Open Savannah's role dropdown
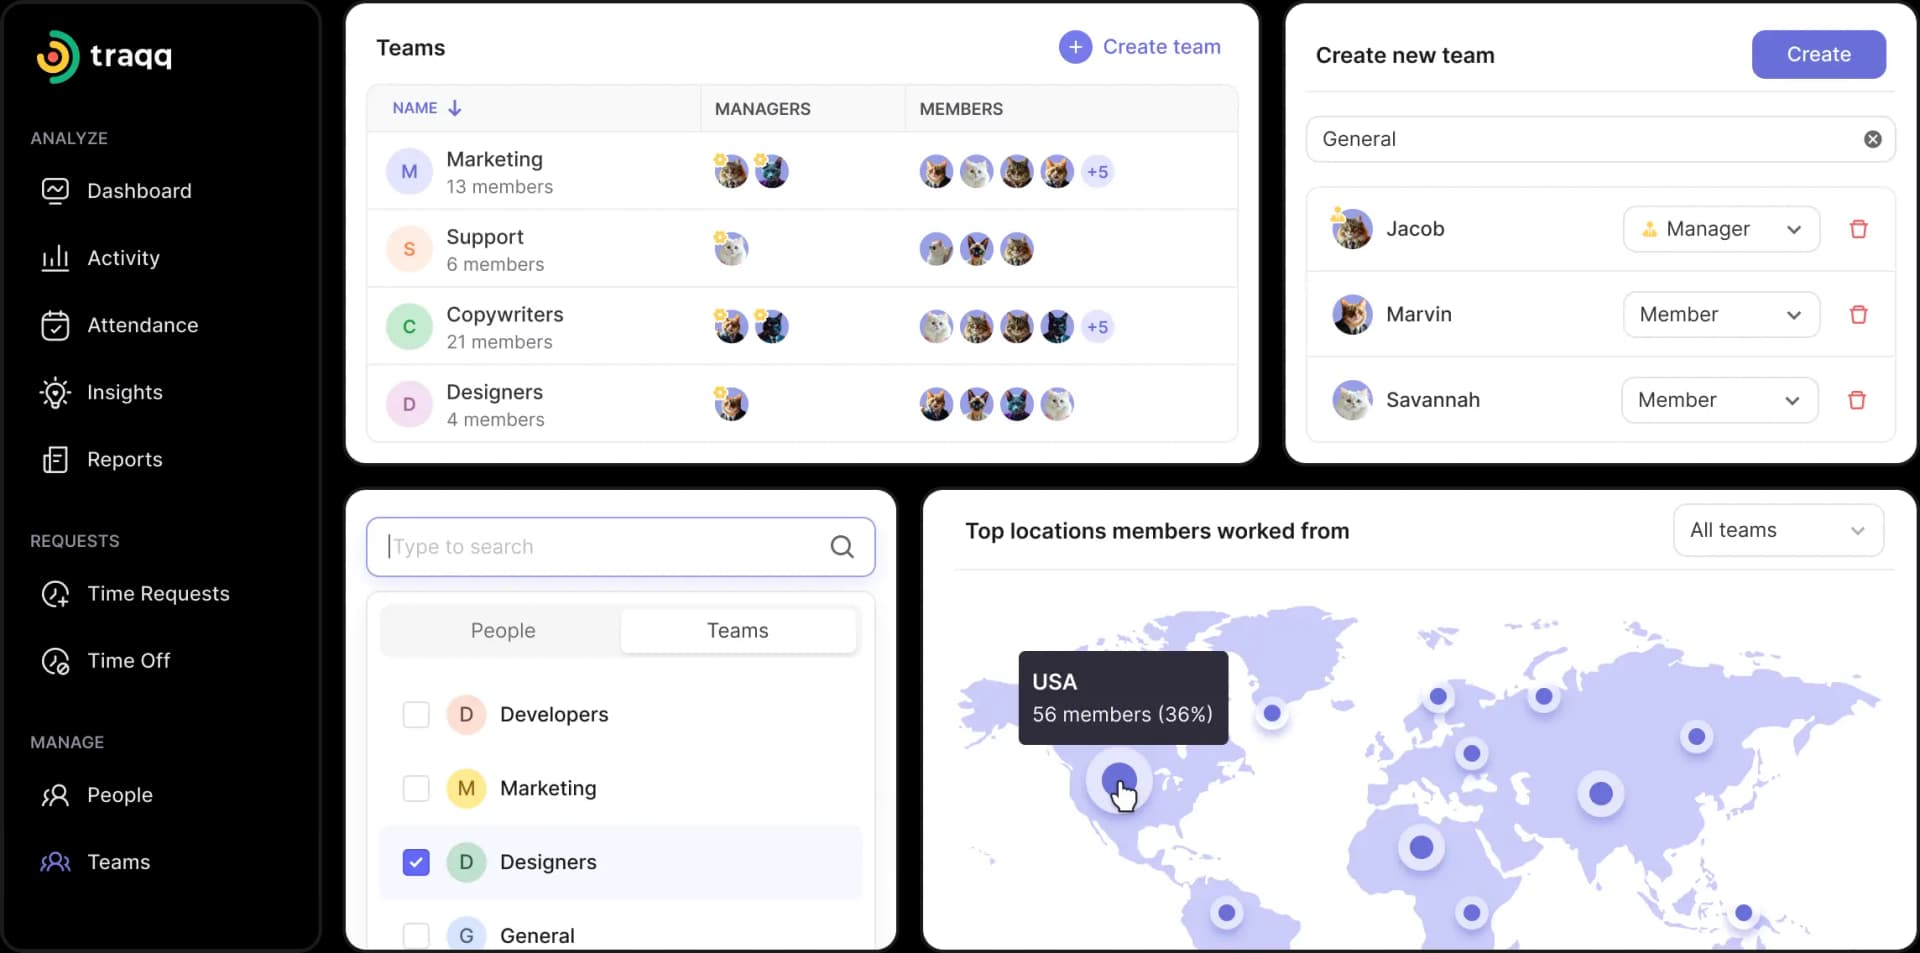1920x953 pixels. pos(1719,399)
